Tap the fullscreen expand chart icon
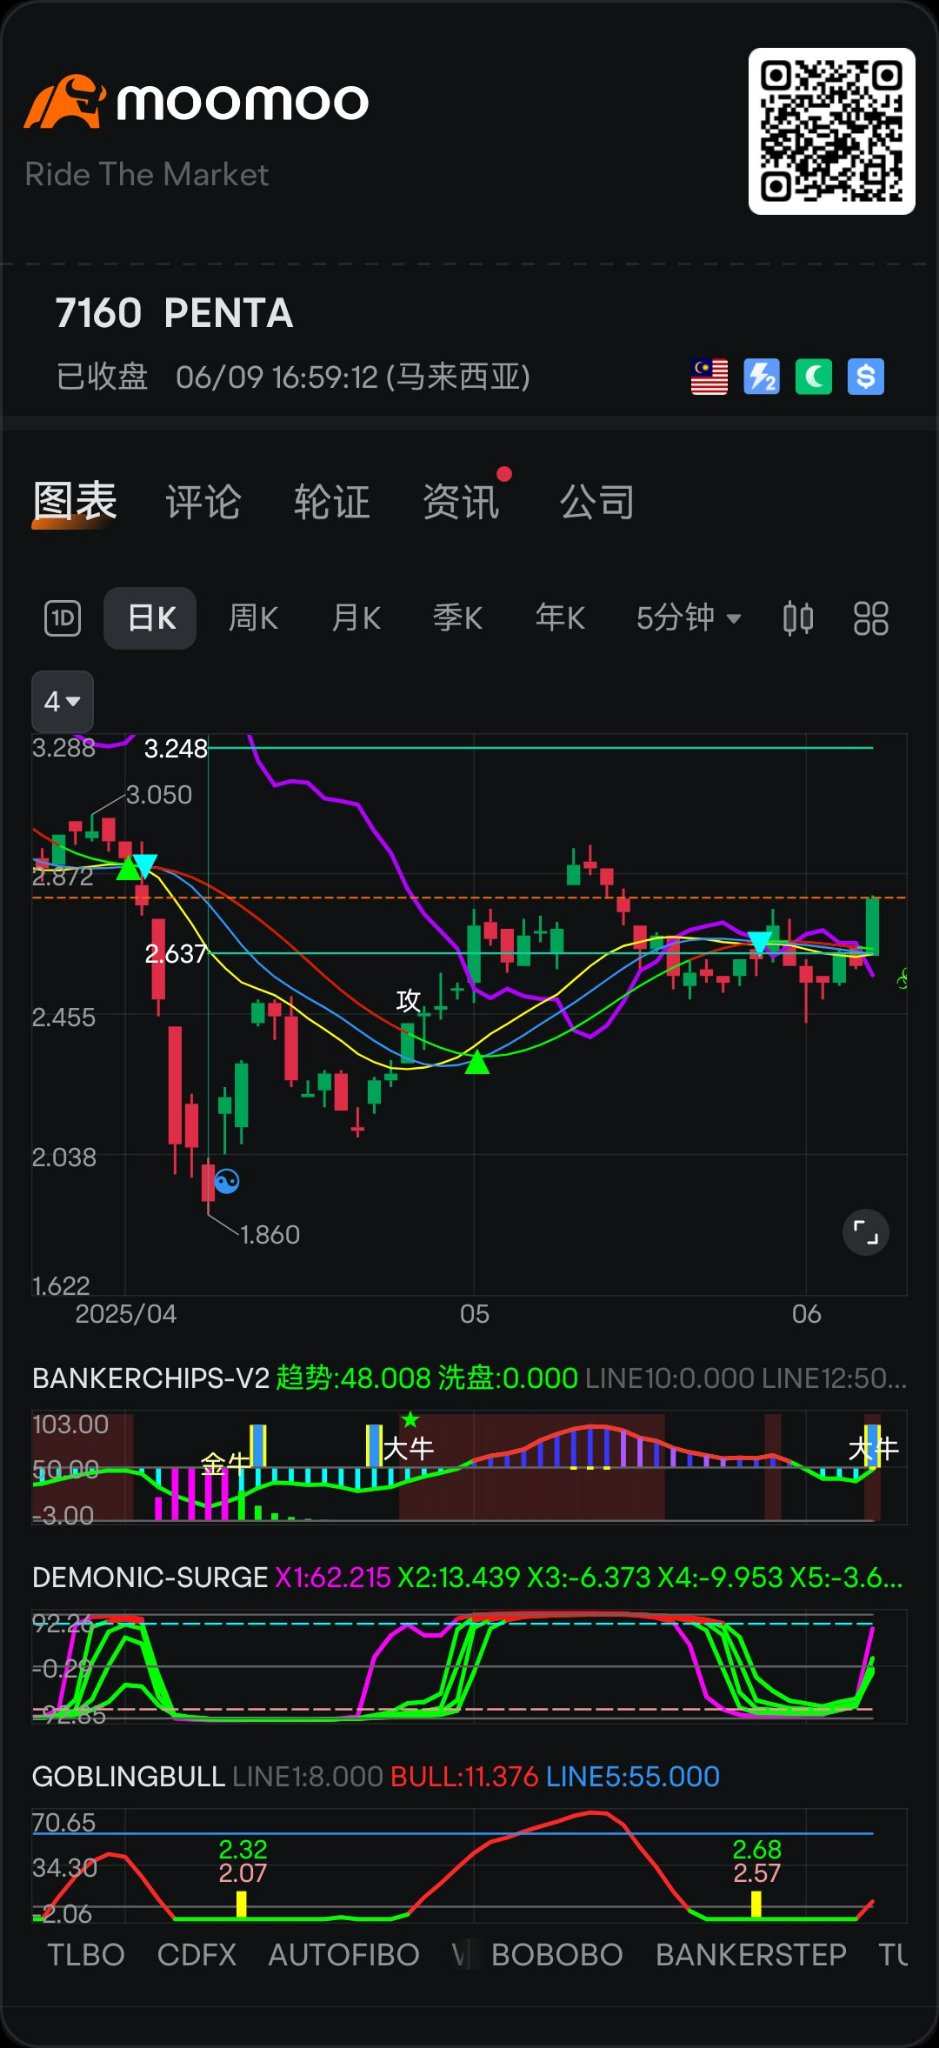This screenshot has height=2048, width=939. 866,1233
